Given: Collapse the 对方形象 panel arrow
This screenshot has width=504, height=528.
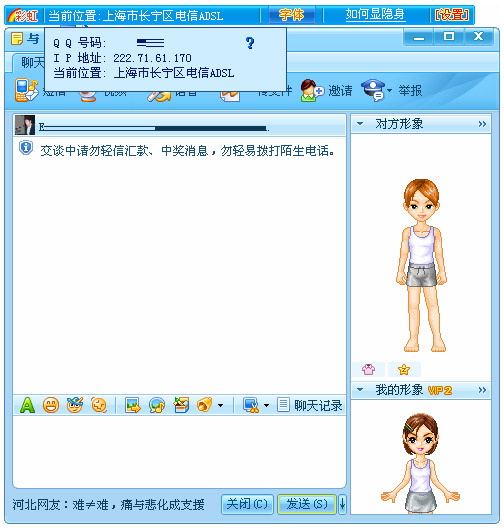Looking at the screenshot, I should [x=360, y=124].
